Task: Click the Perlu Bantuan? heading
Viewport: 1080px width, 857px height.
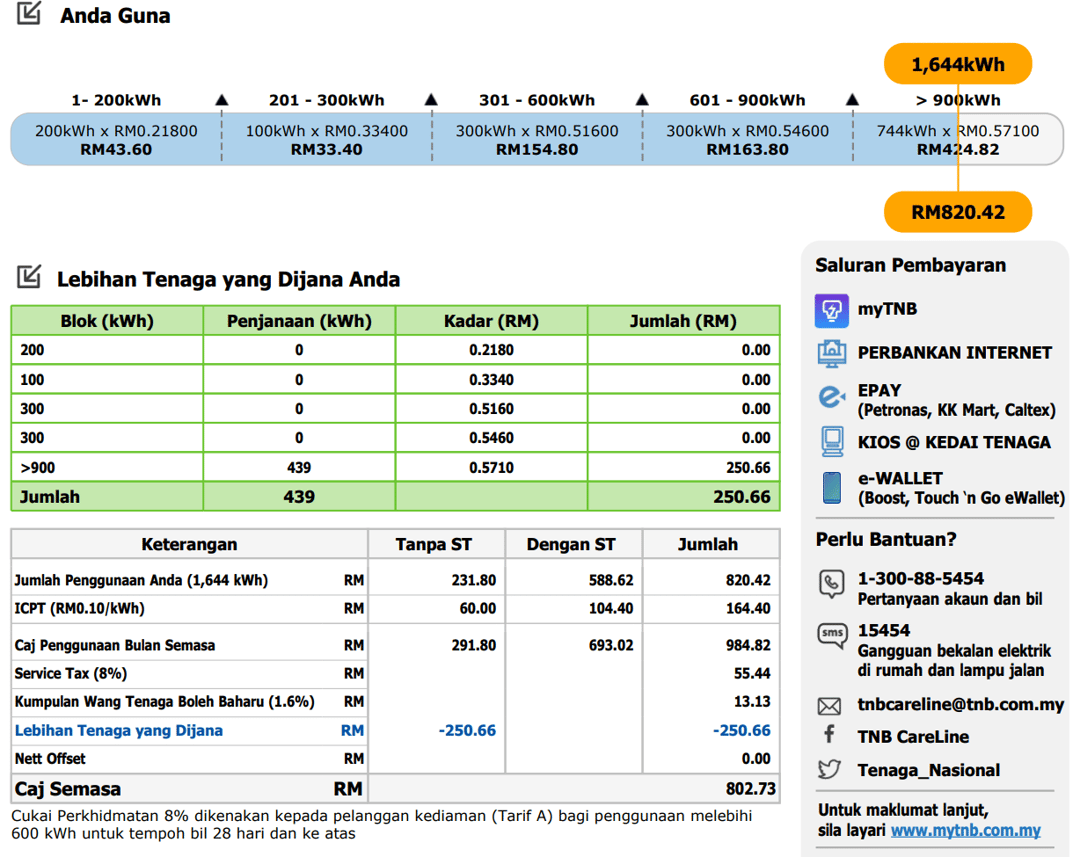Action: pos(886,539)
